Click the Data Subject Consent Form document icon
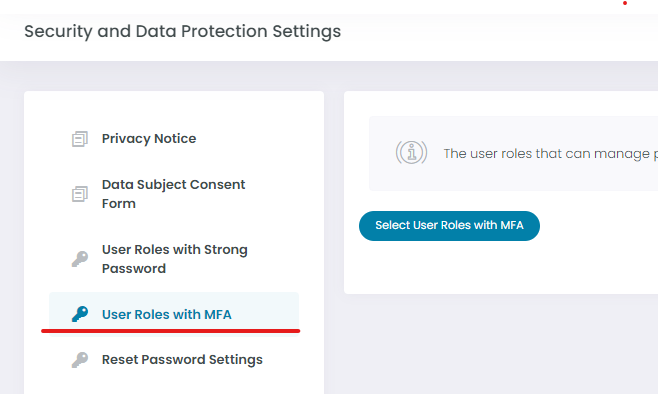 pos(80,194)
